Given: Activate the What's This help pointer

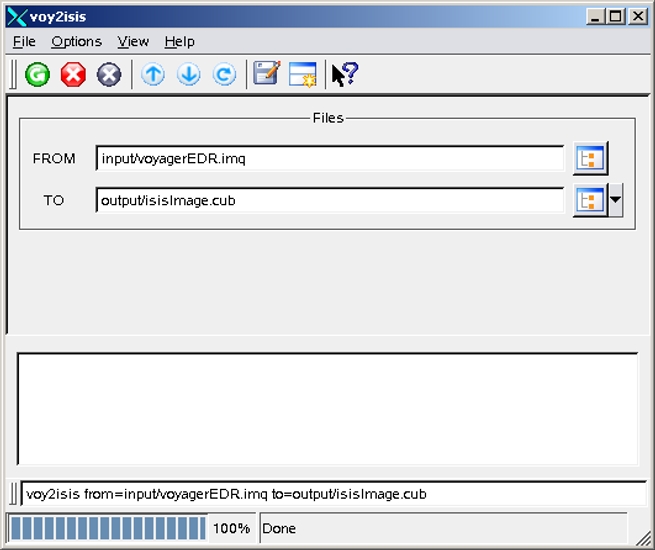Looking at the screenshot, I should [x=344, y=75].
